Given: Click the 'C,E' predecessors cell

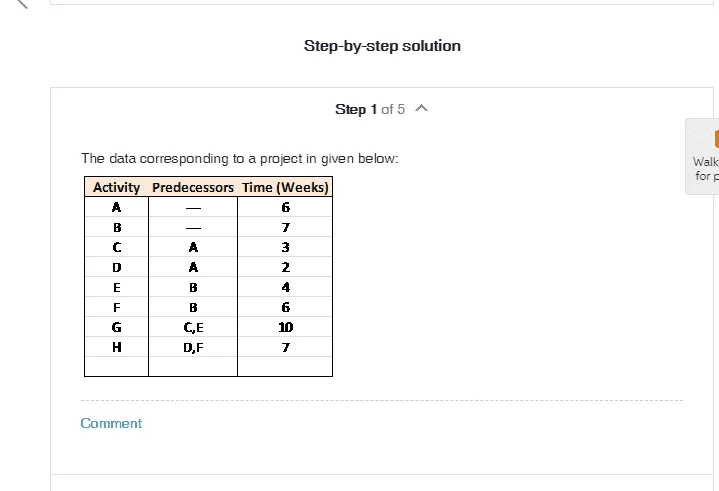Looking at the screenshot, I should click(x=193, y=327).
